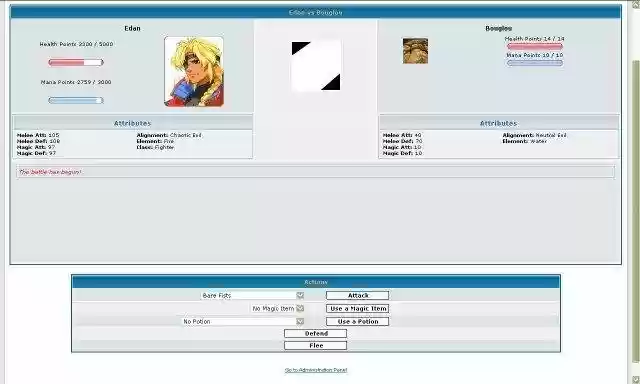This screenshot has height=384, width=640.
Task: Click the Actions panel header
Action: [x=316, y=282]
